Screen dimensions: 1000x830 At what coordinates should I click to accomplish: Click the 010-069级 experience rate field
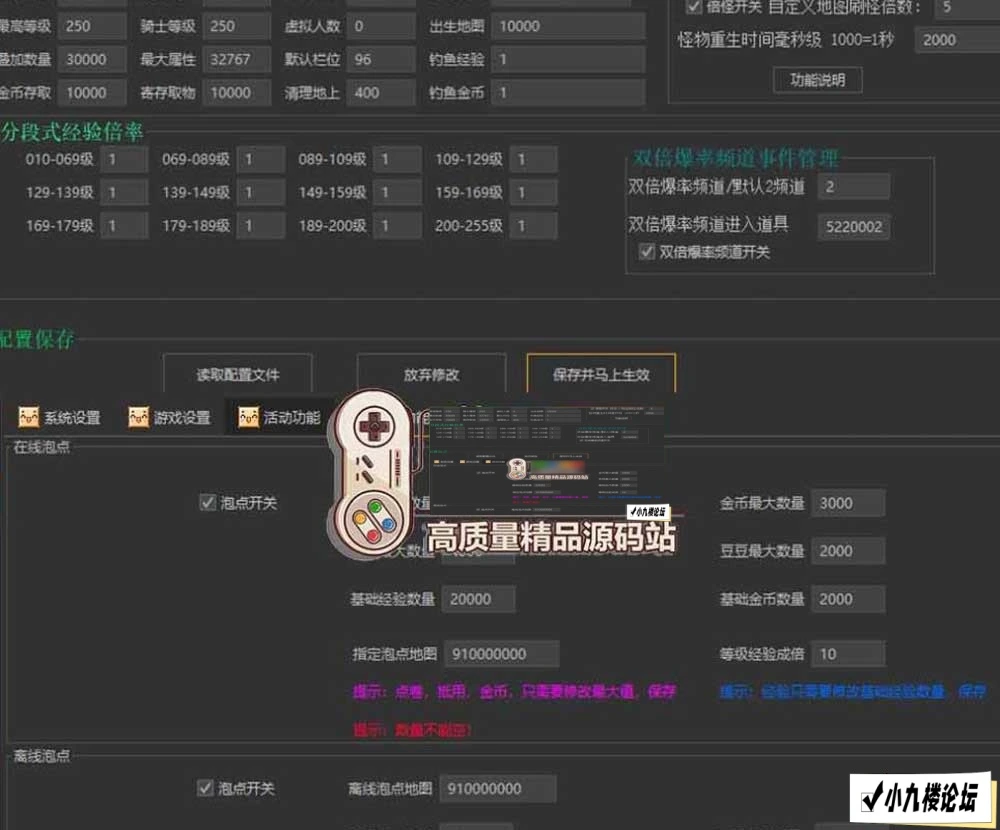click(x=124, y=159)
